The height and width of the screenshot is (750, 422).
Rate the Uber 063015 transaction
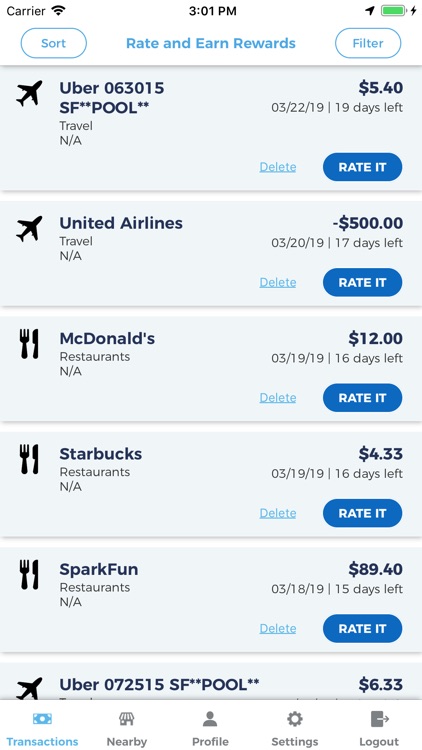(x=362, y=167)
